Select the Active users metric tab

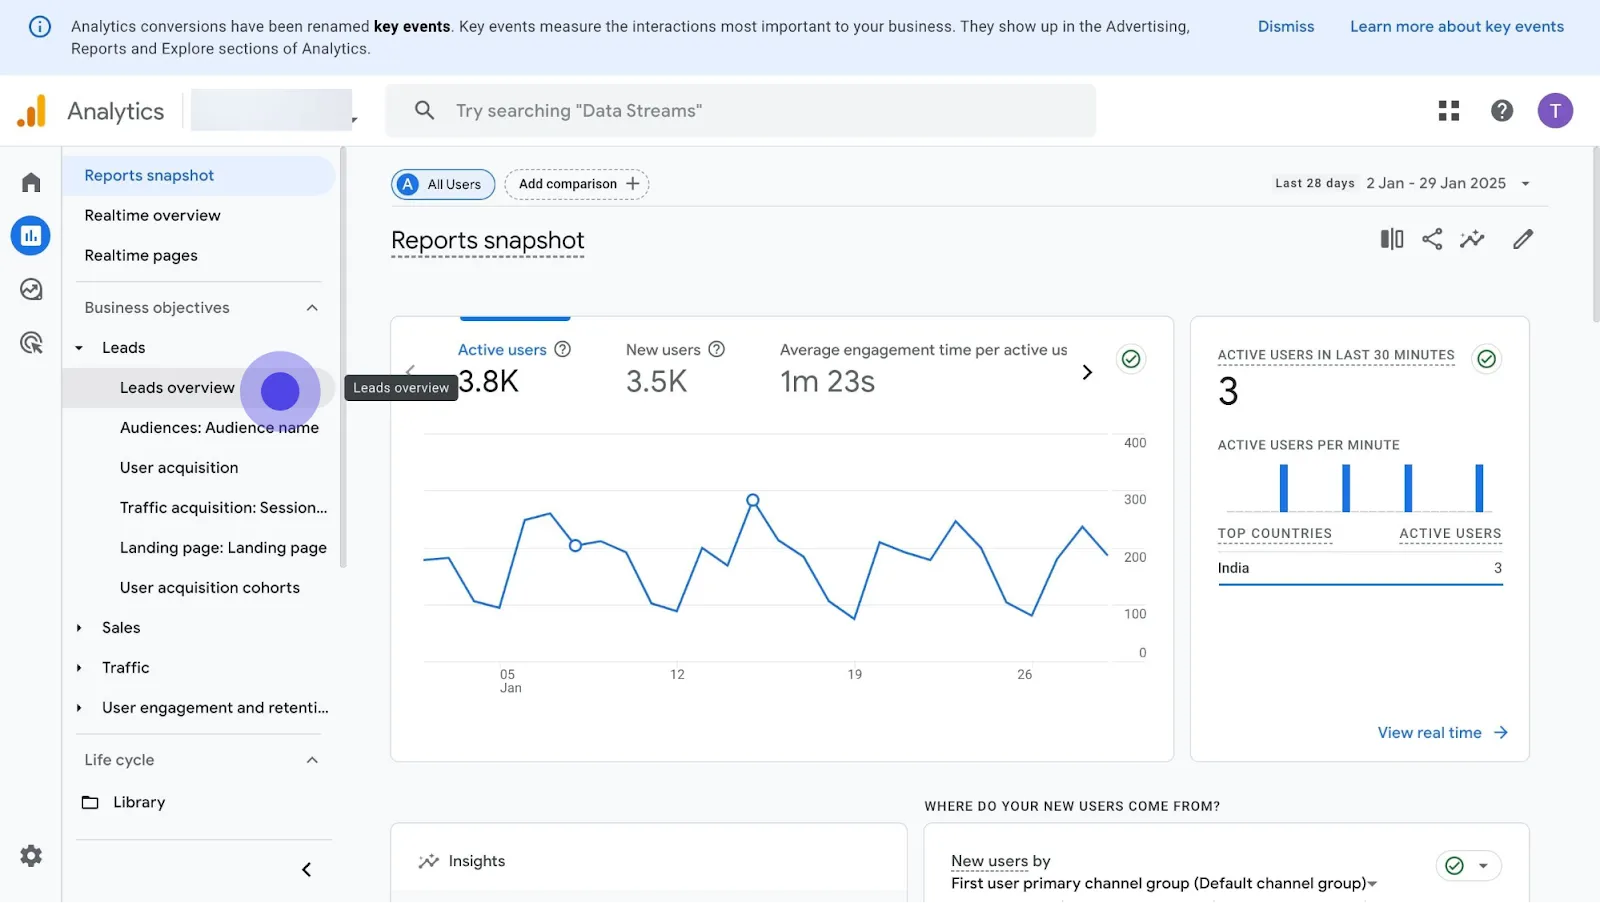pyautogui.click(x=514, y=366)
